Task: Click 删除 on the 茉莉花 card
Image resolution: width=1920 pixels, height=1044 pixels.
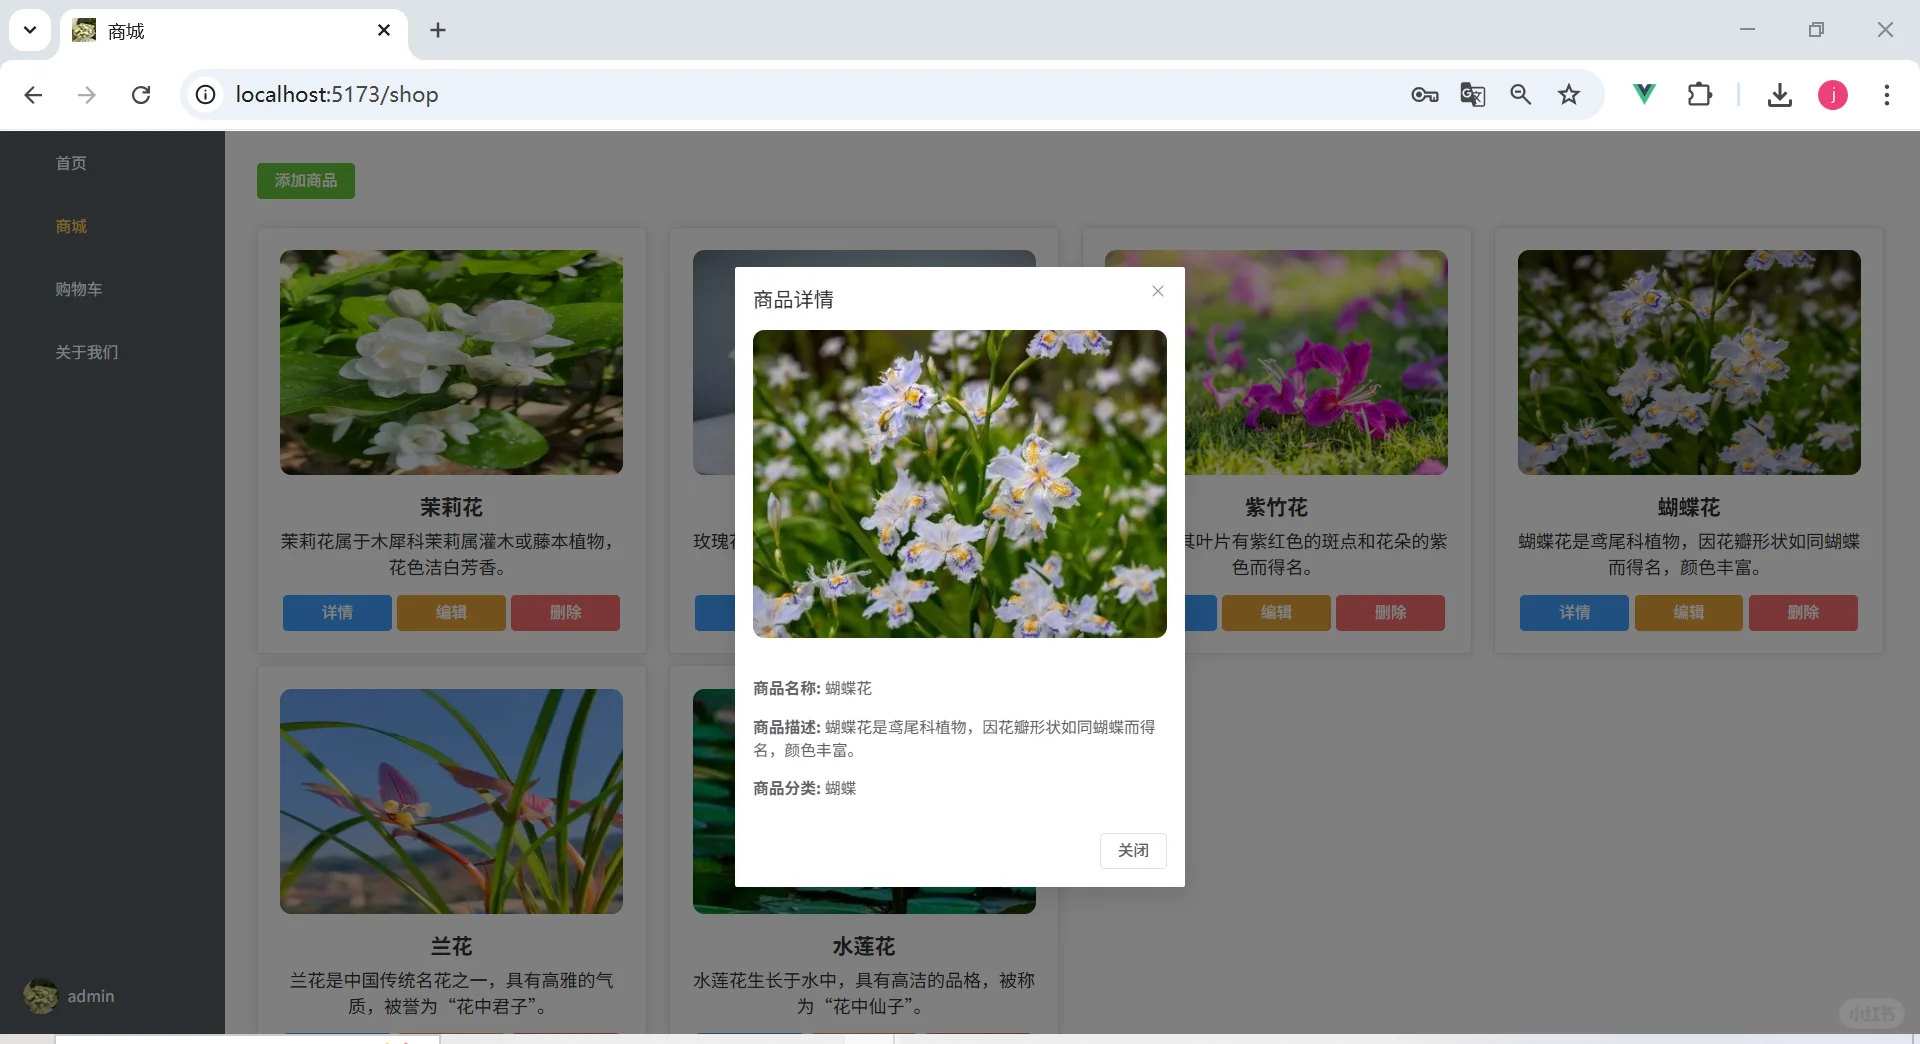Action: (565, 612)
